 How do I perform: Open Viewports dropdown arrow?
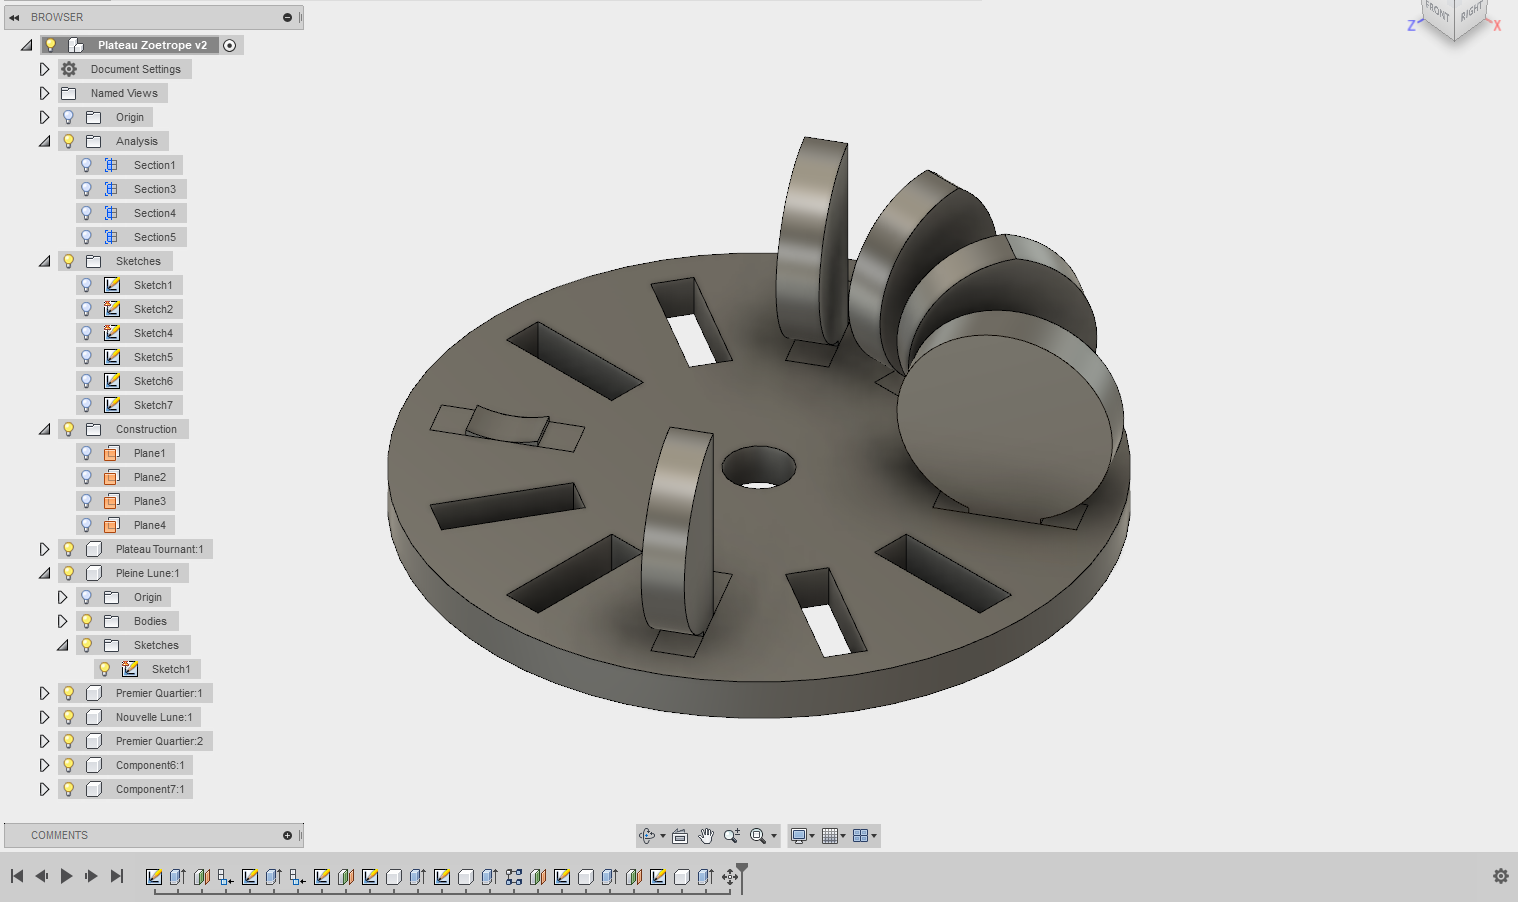click(x=874, y=836)
